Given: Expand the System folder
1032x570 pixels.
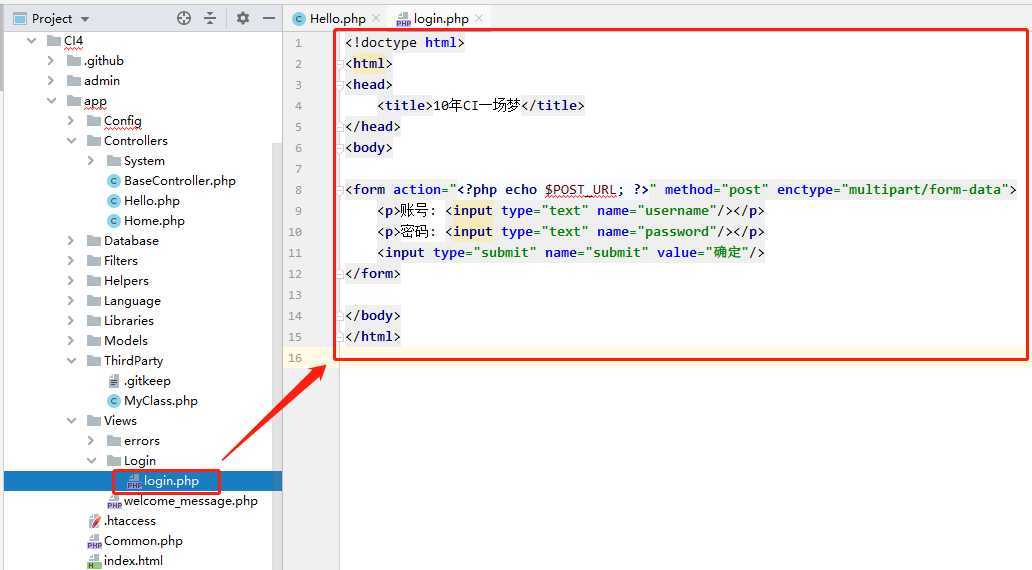Looking at the screenshot, I should 91,161.
